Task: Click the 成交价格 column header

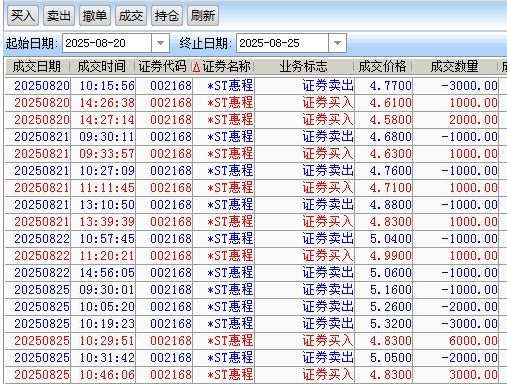Action: tap(383, 67)
